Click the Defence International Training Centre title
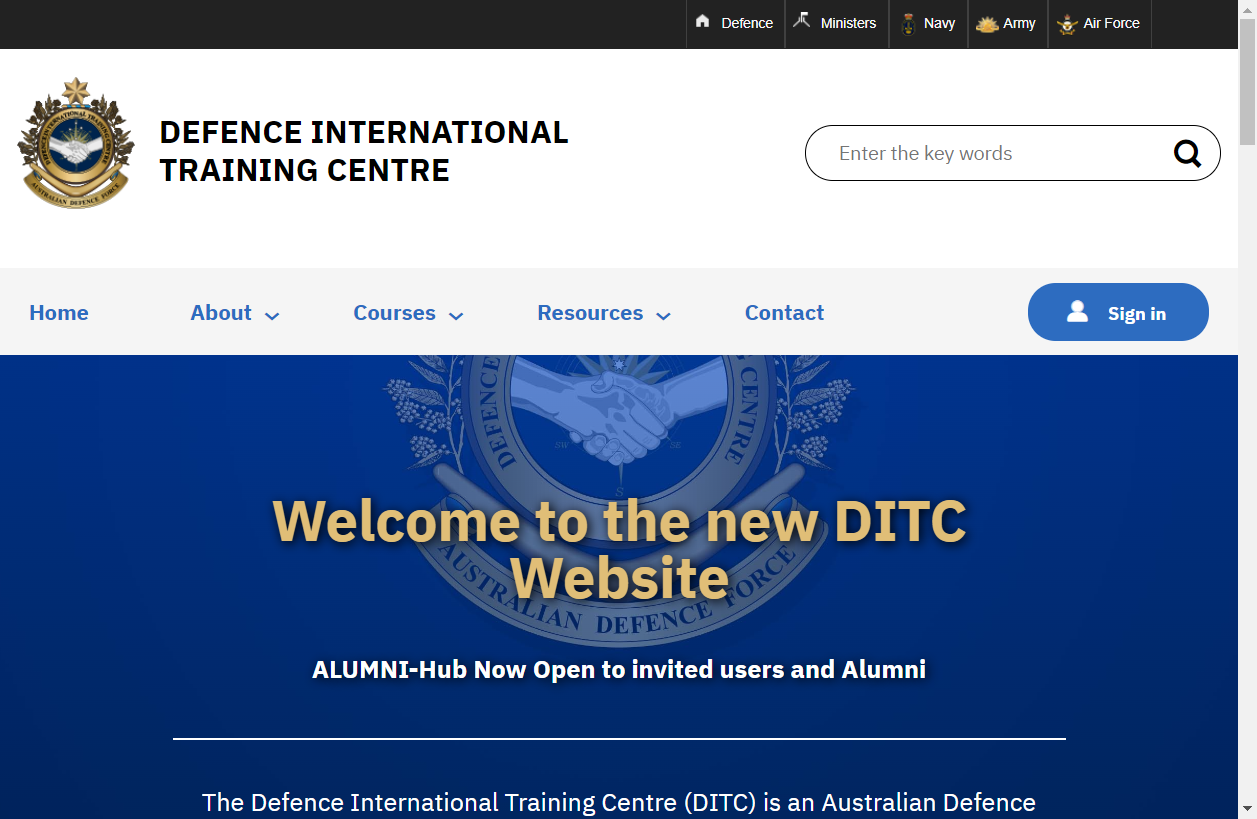This screenshot has height=819, width=1257. point(364,151)
